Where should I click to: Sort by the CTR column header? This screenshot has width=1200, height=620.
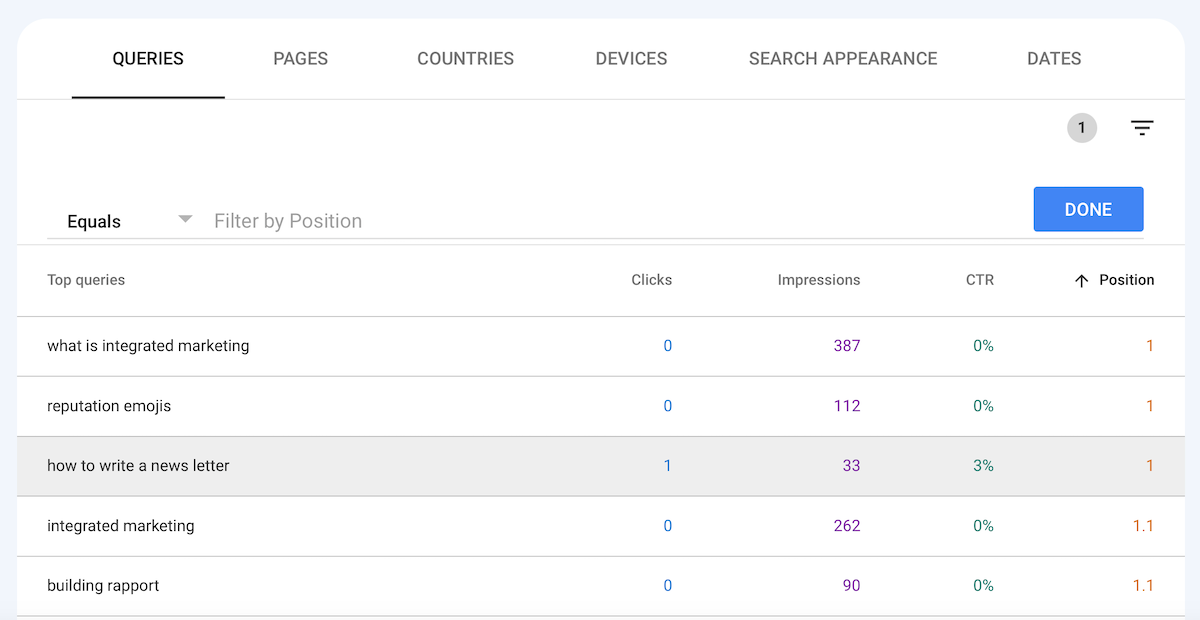coord(980,280)
